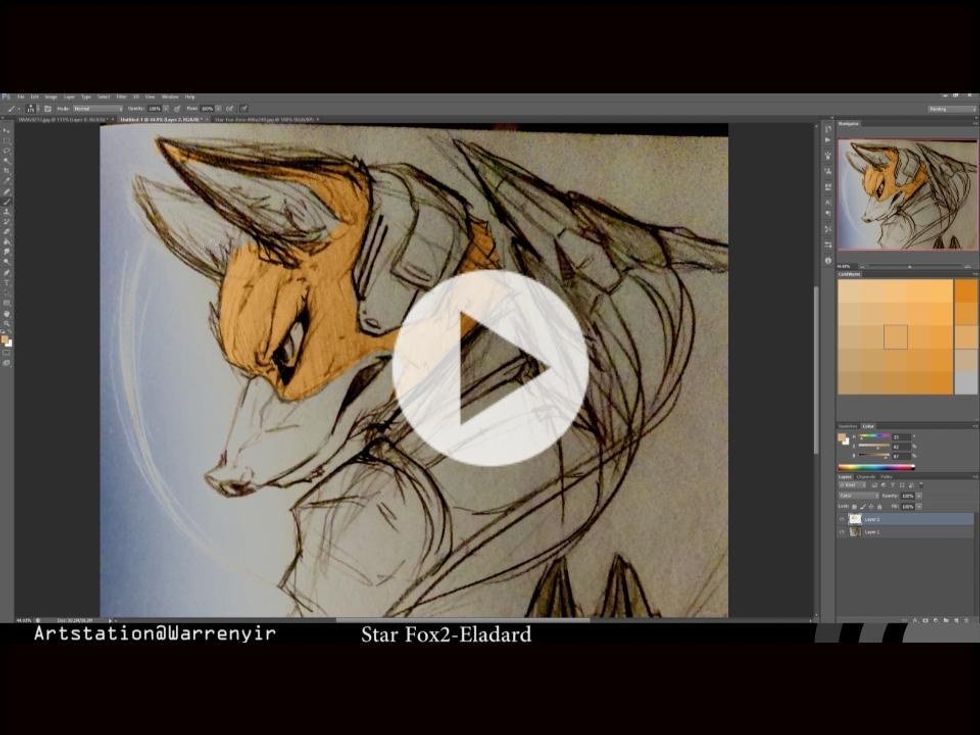Toggle the lock transparent pixels option

853,506
